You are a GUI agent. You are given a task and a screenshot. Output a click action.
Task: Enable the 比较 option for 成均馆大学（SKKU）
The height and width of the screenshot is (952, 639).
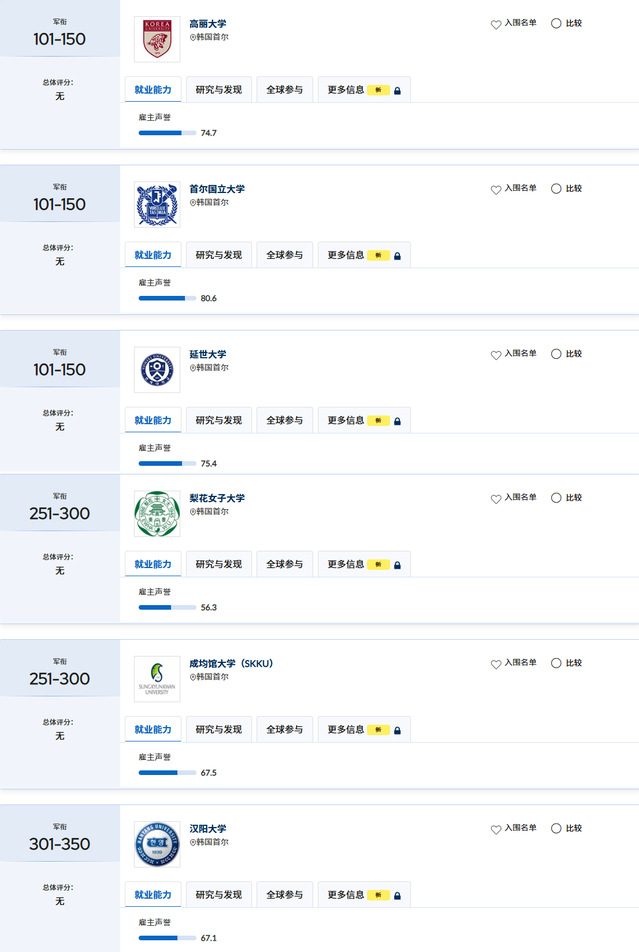tap(556, 663)
